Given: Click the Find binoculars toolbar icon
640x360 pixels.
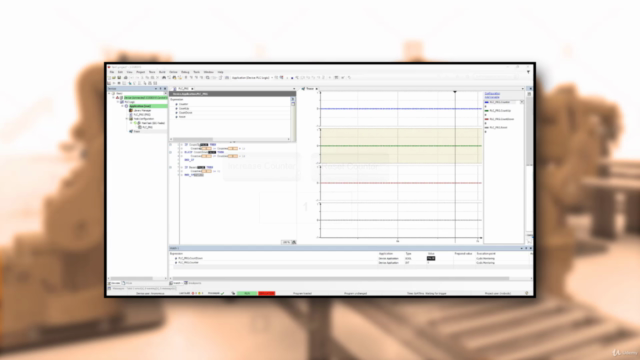Looking at the screenshot, I should (164, 78).
